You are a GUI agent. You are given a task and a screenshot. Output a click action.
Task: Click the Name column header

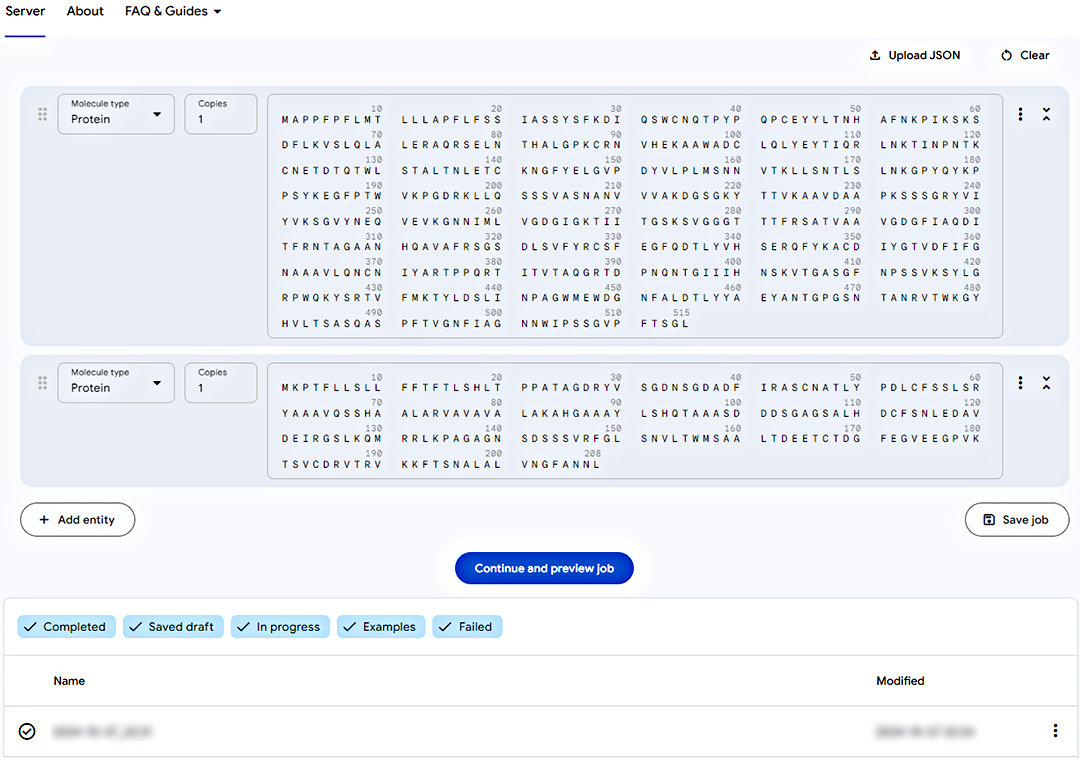[x=70, y=681]
